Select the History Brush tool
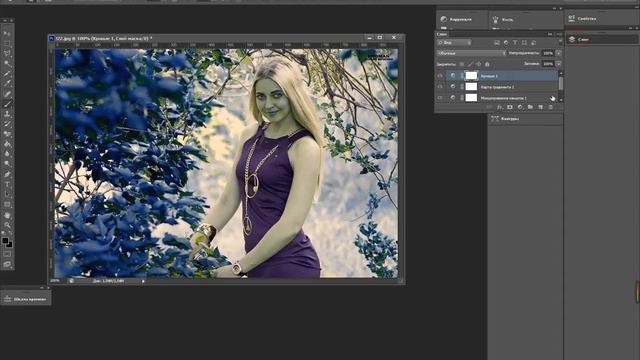Image resolution: width=640 pixels, height=360 pixels. (7, 124)
